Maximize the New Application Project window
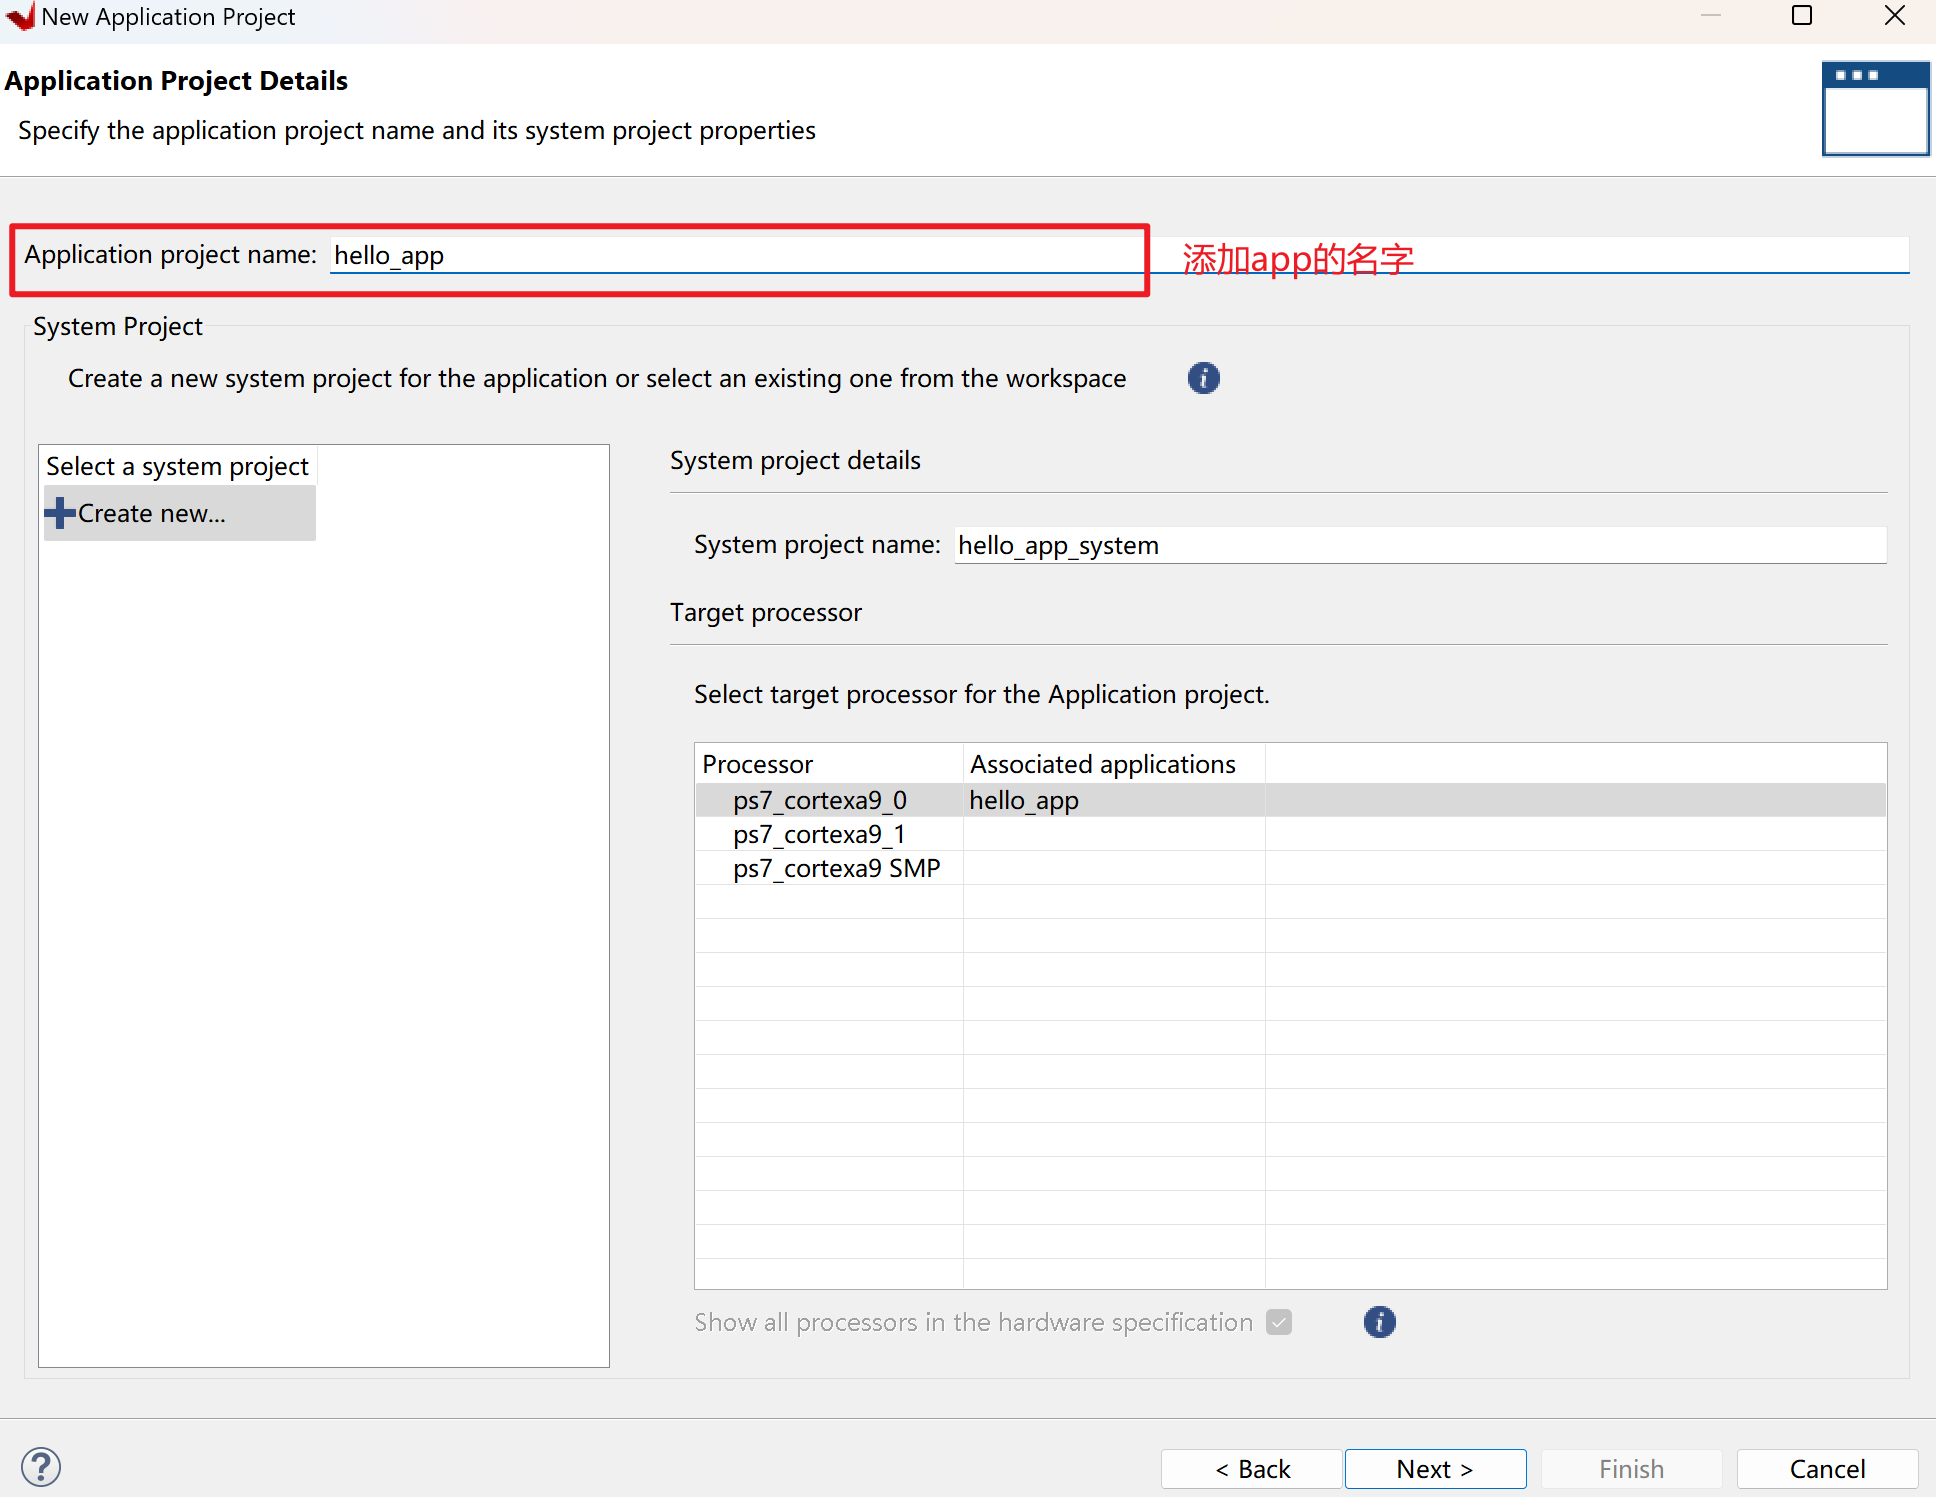The image size is (1936, 1497). pyautogui.click(x=1802, y=15)
